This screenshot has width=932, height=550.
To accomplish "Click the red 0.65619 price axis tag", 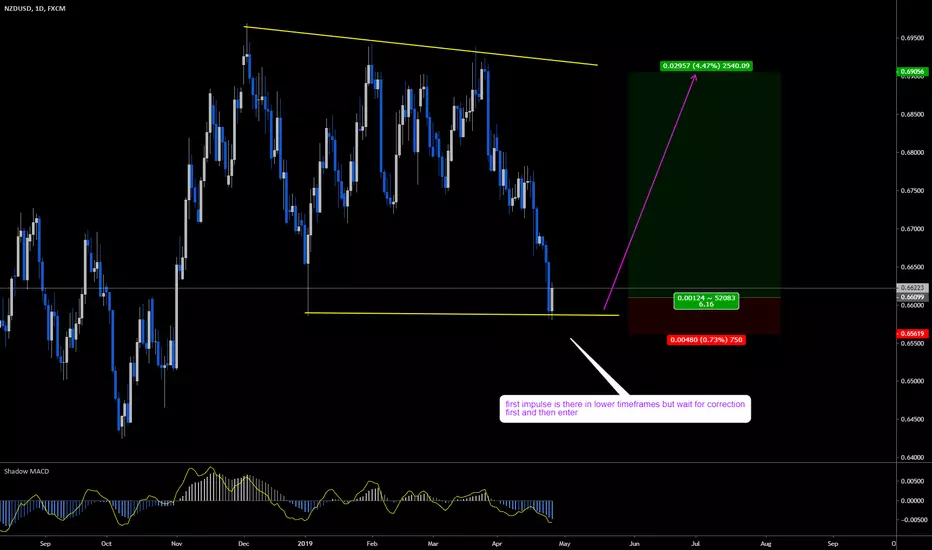I will tap(913, 334).
